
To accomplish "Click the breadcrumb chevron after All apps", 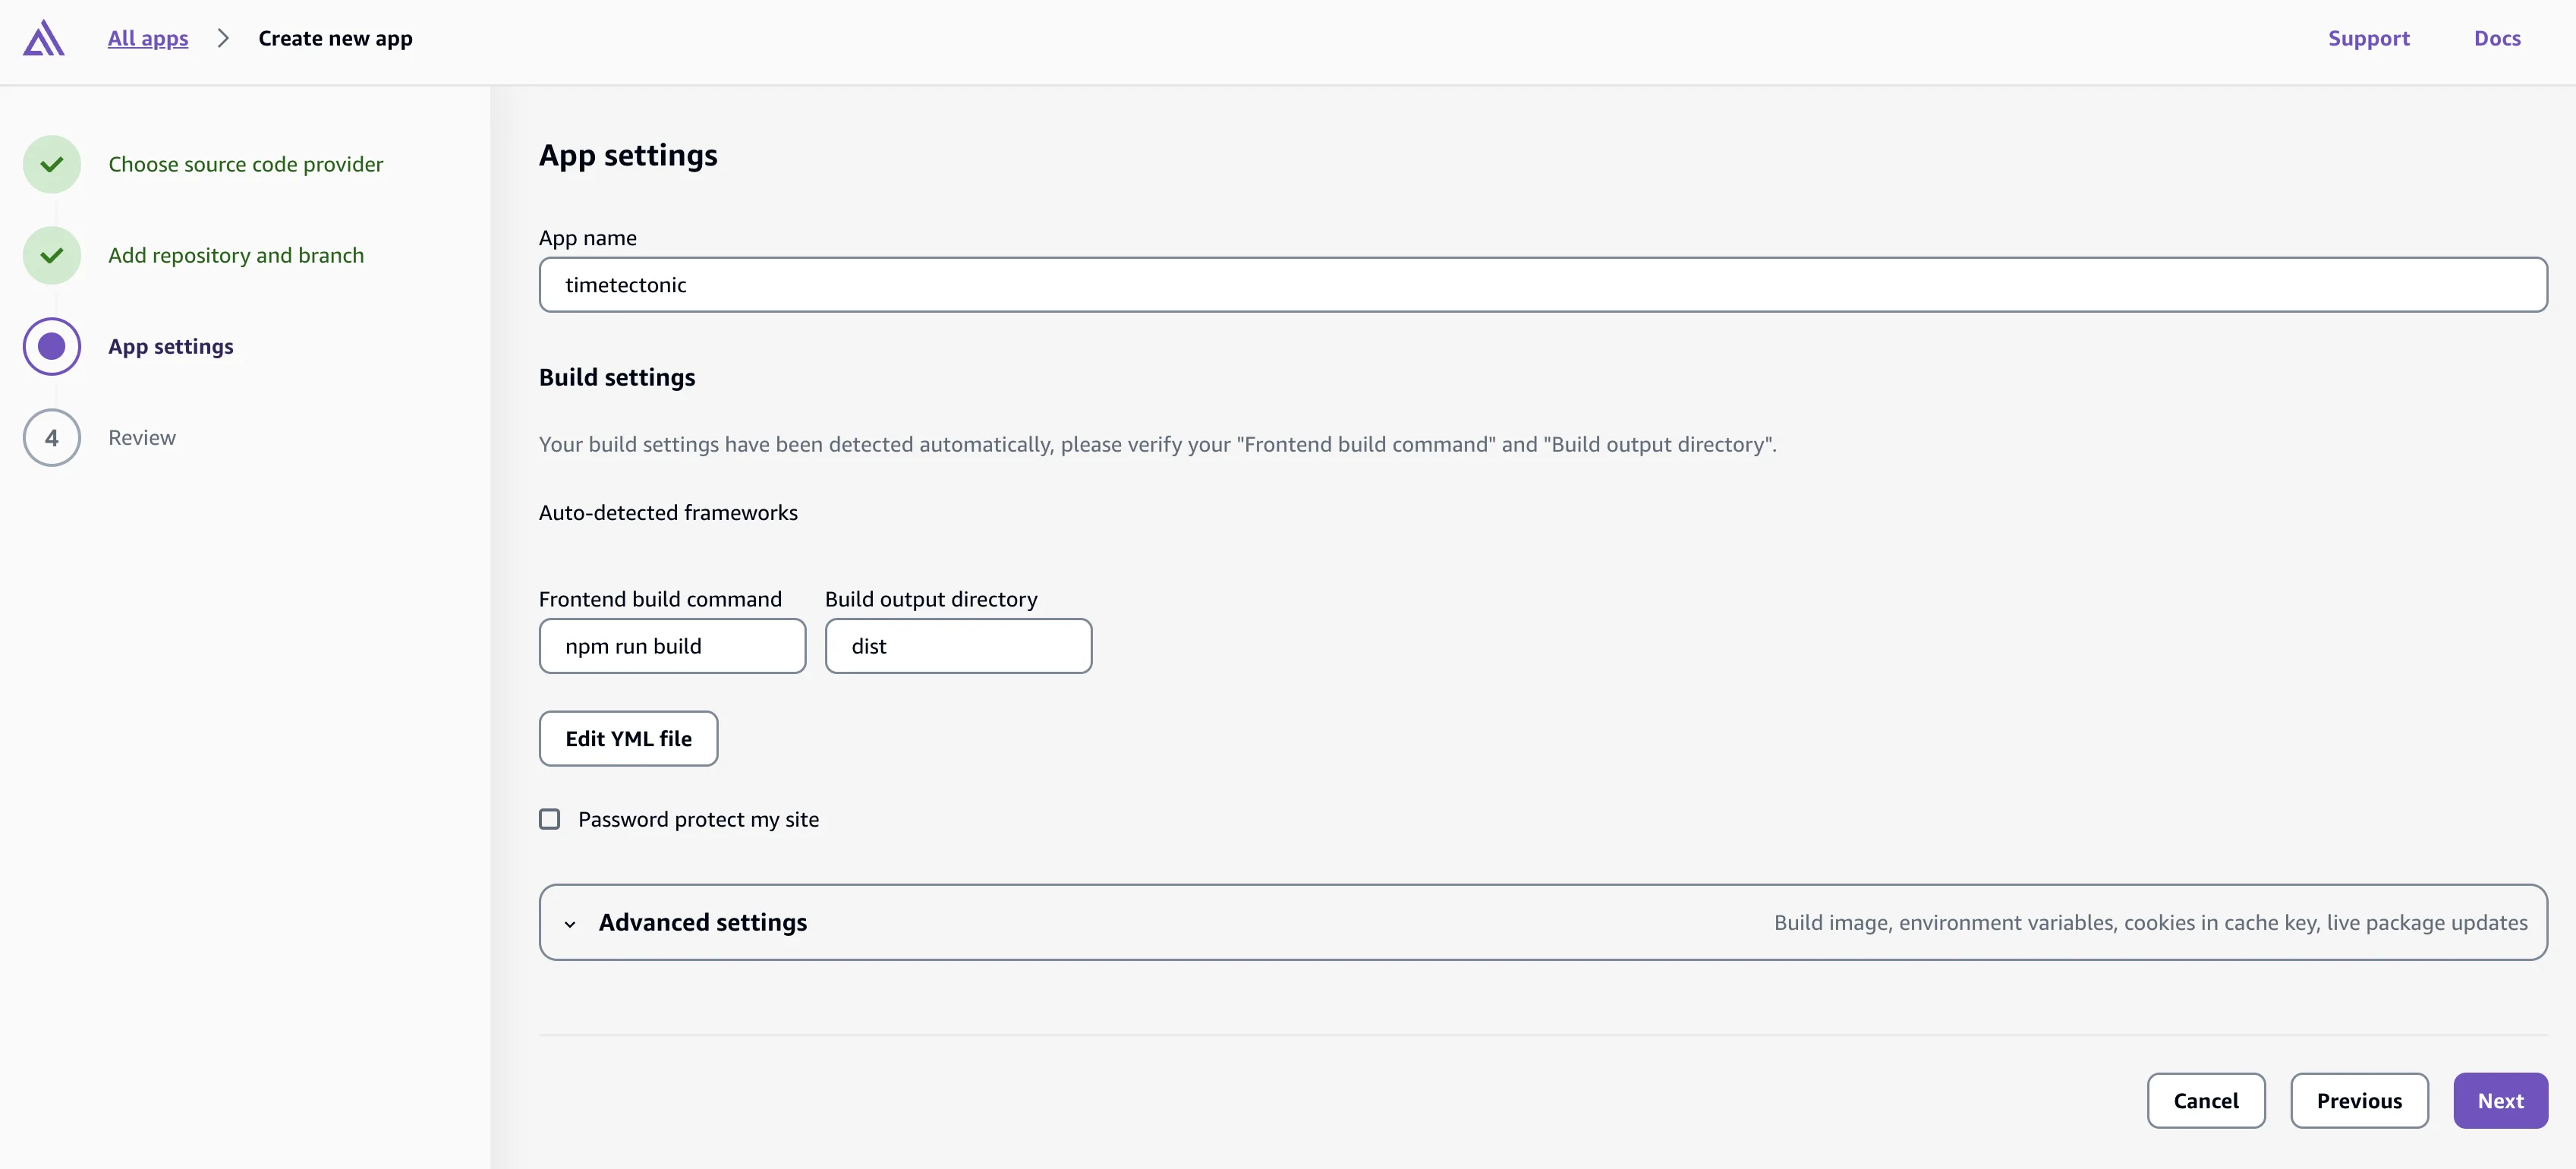I will [224, 38].
